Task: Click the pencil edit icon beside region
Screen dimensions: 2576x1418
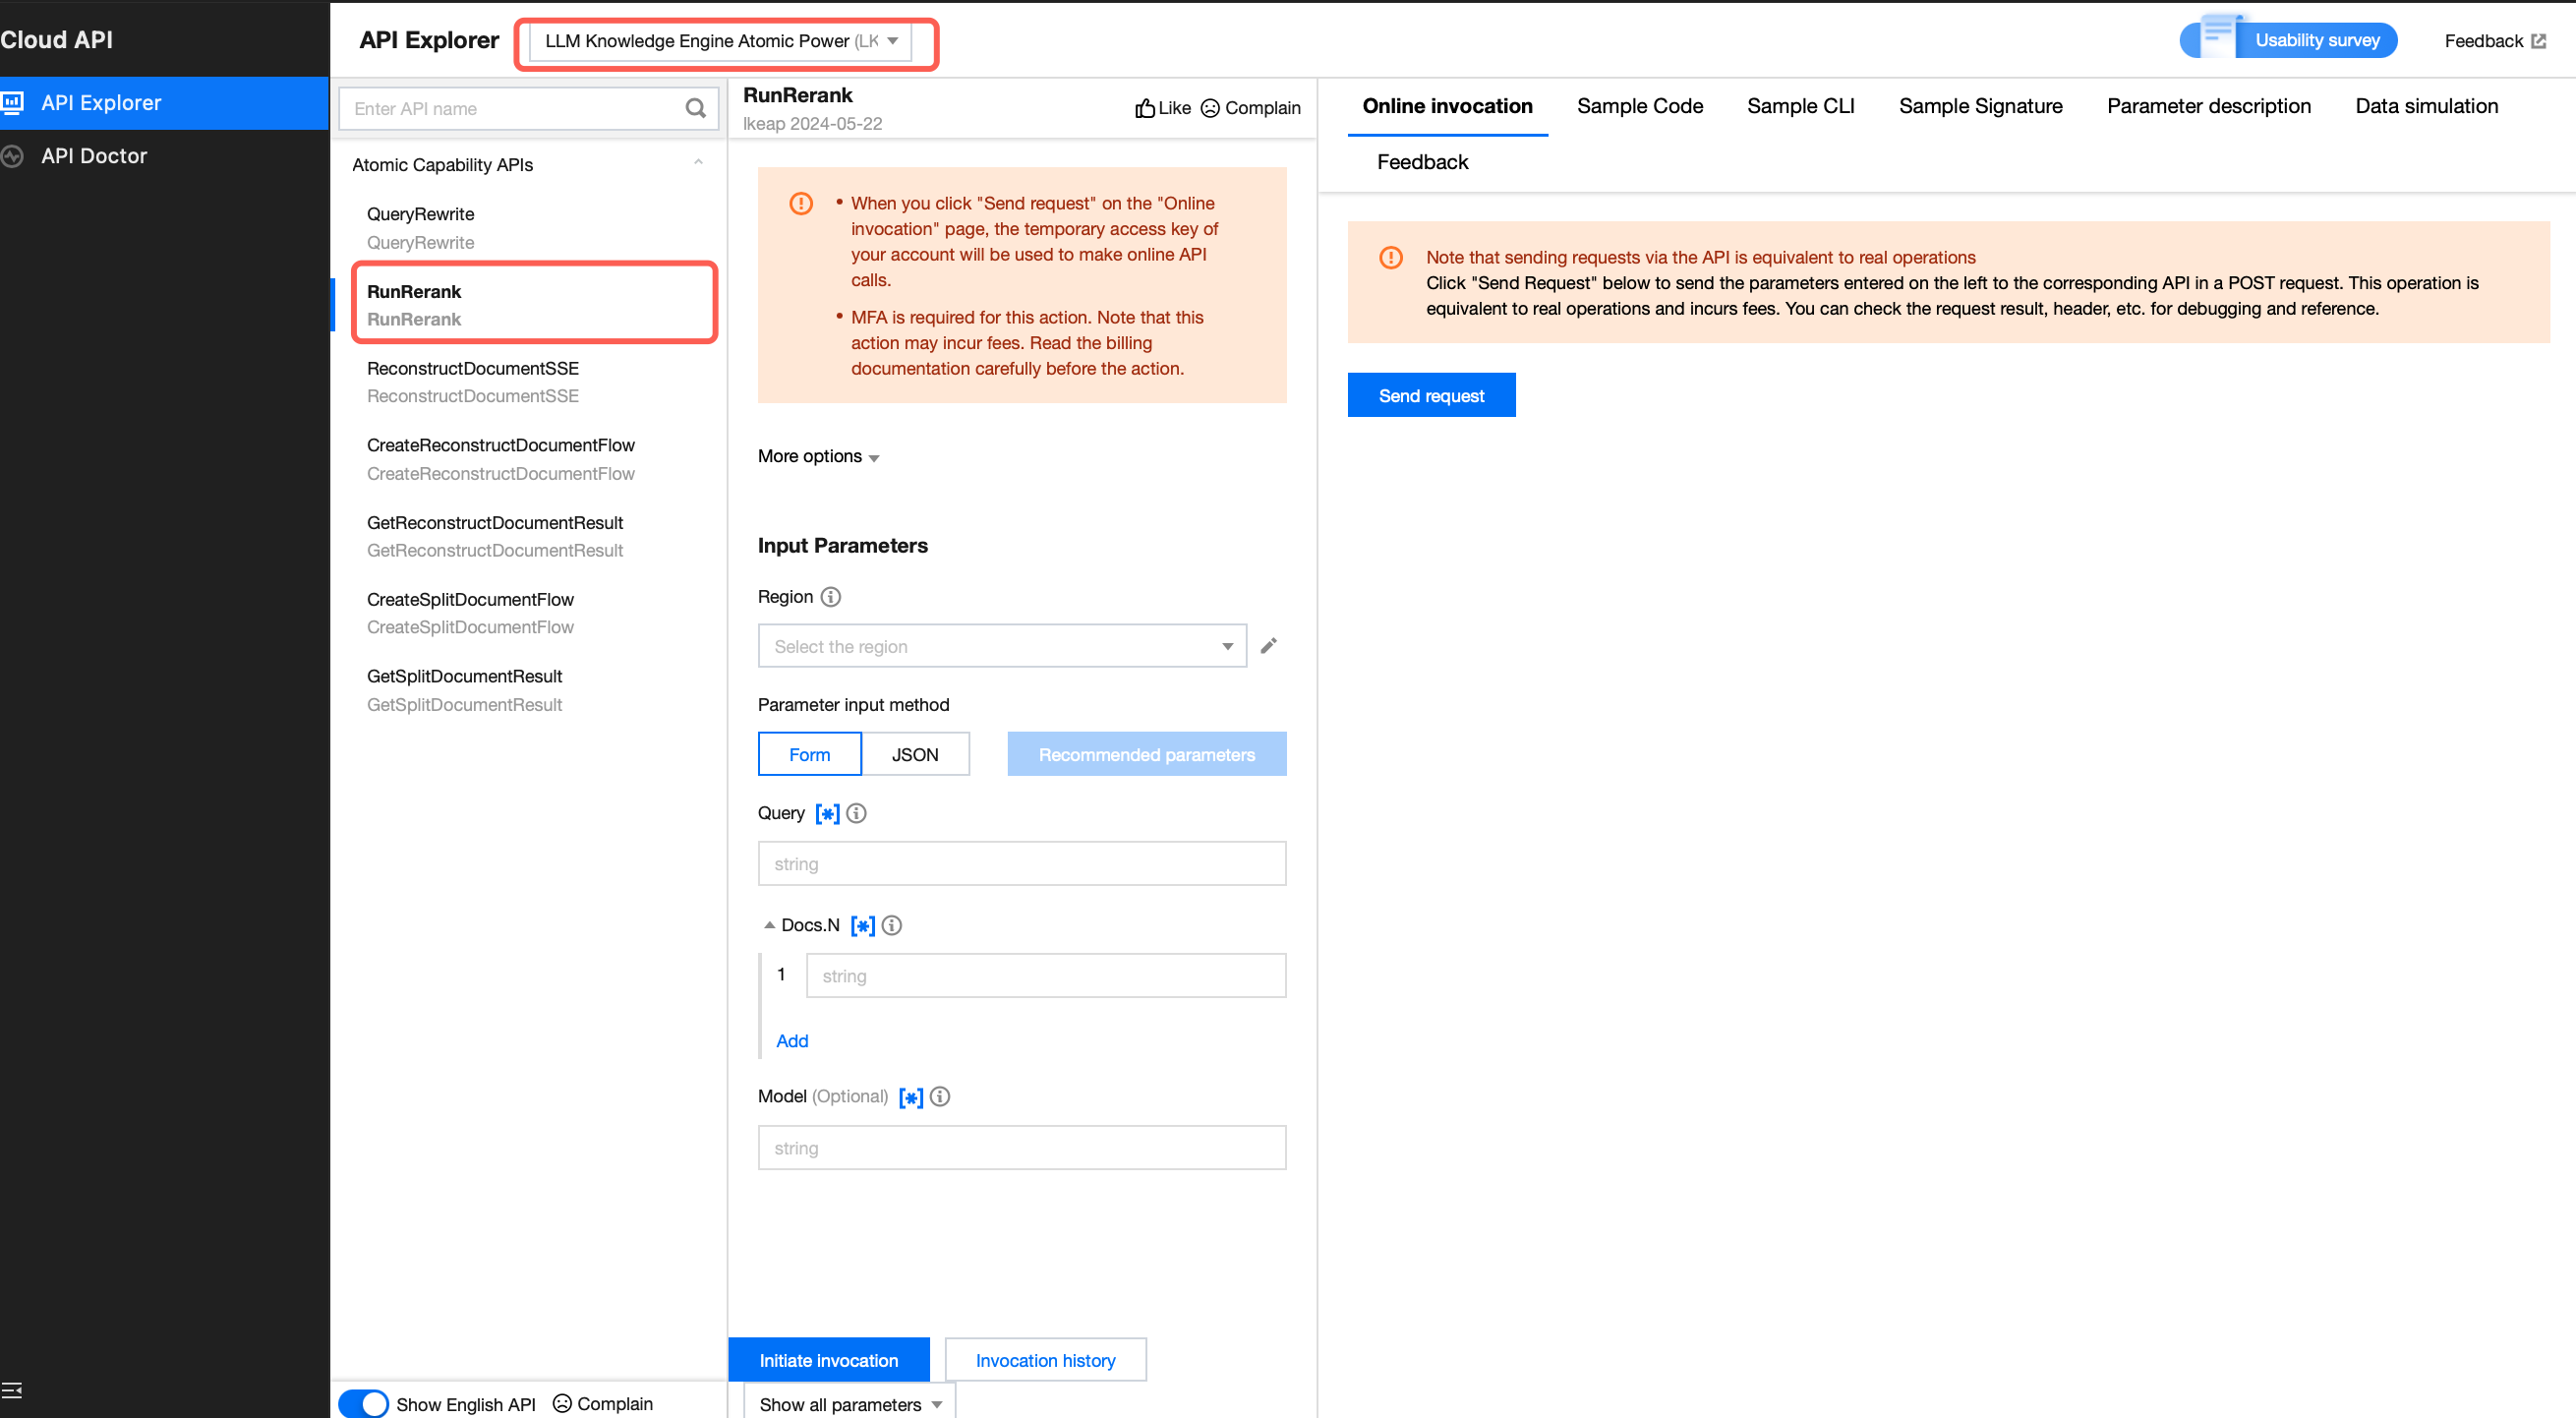Action: click(x=1268, y=646)
